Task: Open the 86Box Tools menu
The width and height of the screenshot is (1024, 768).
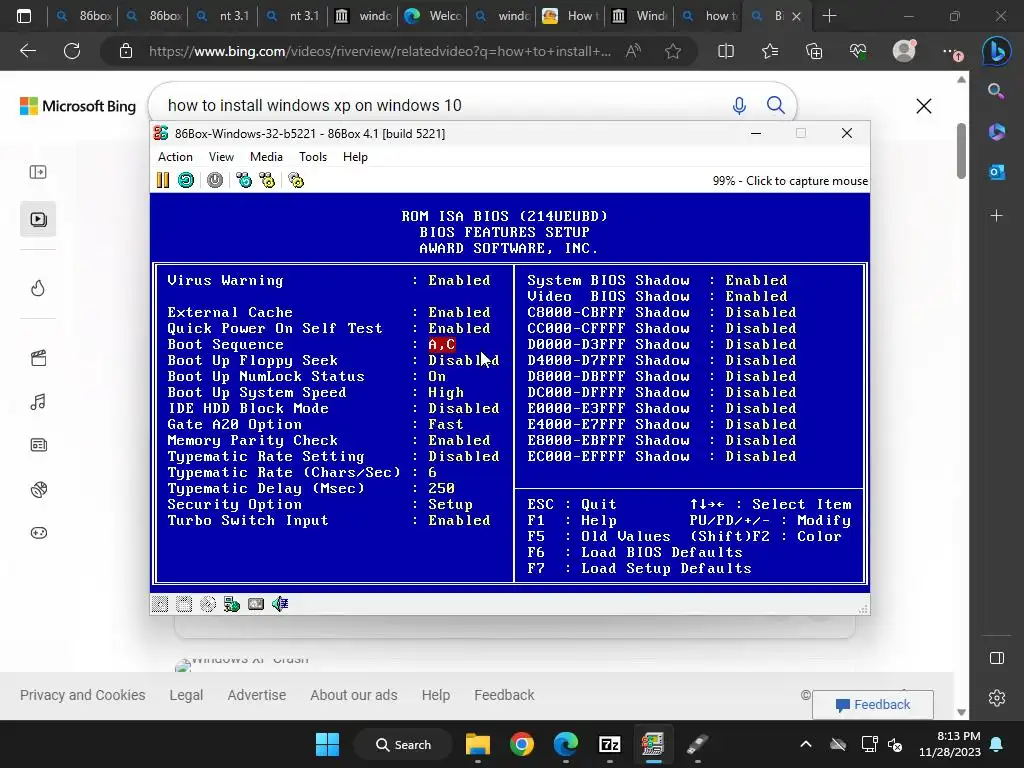Action: [313, 157]
